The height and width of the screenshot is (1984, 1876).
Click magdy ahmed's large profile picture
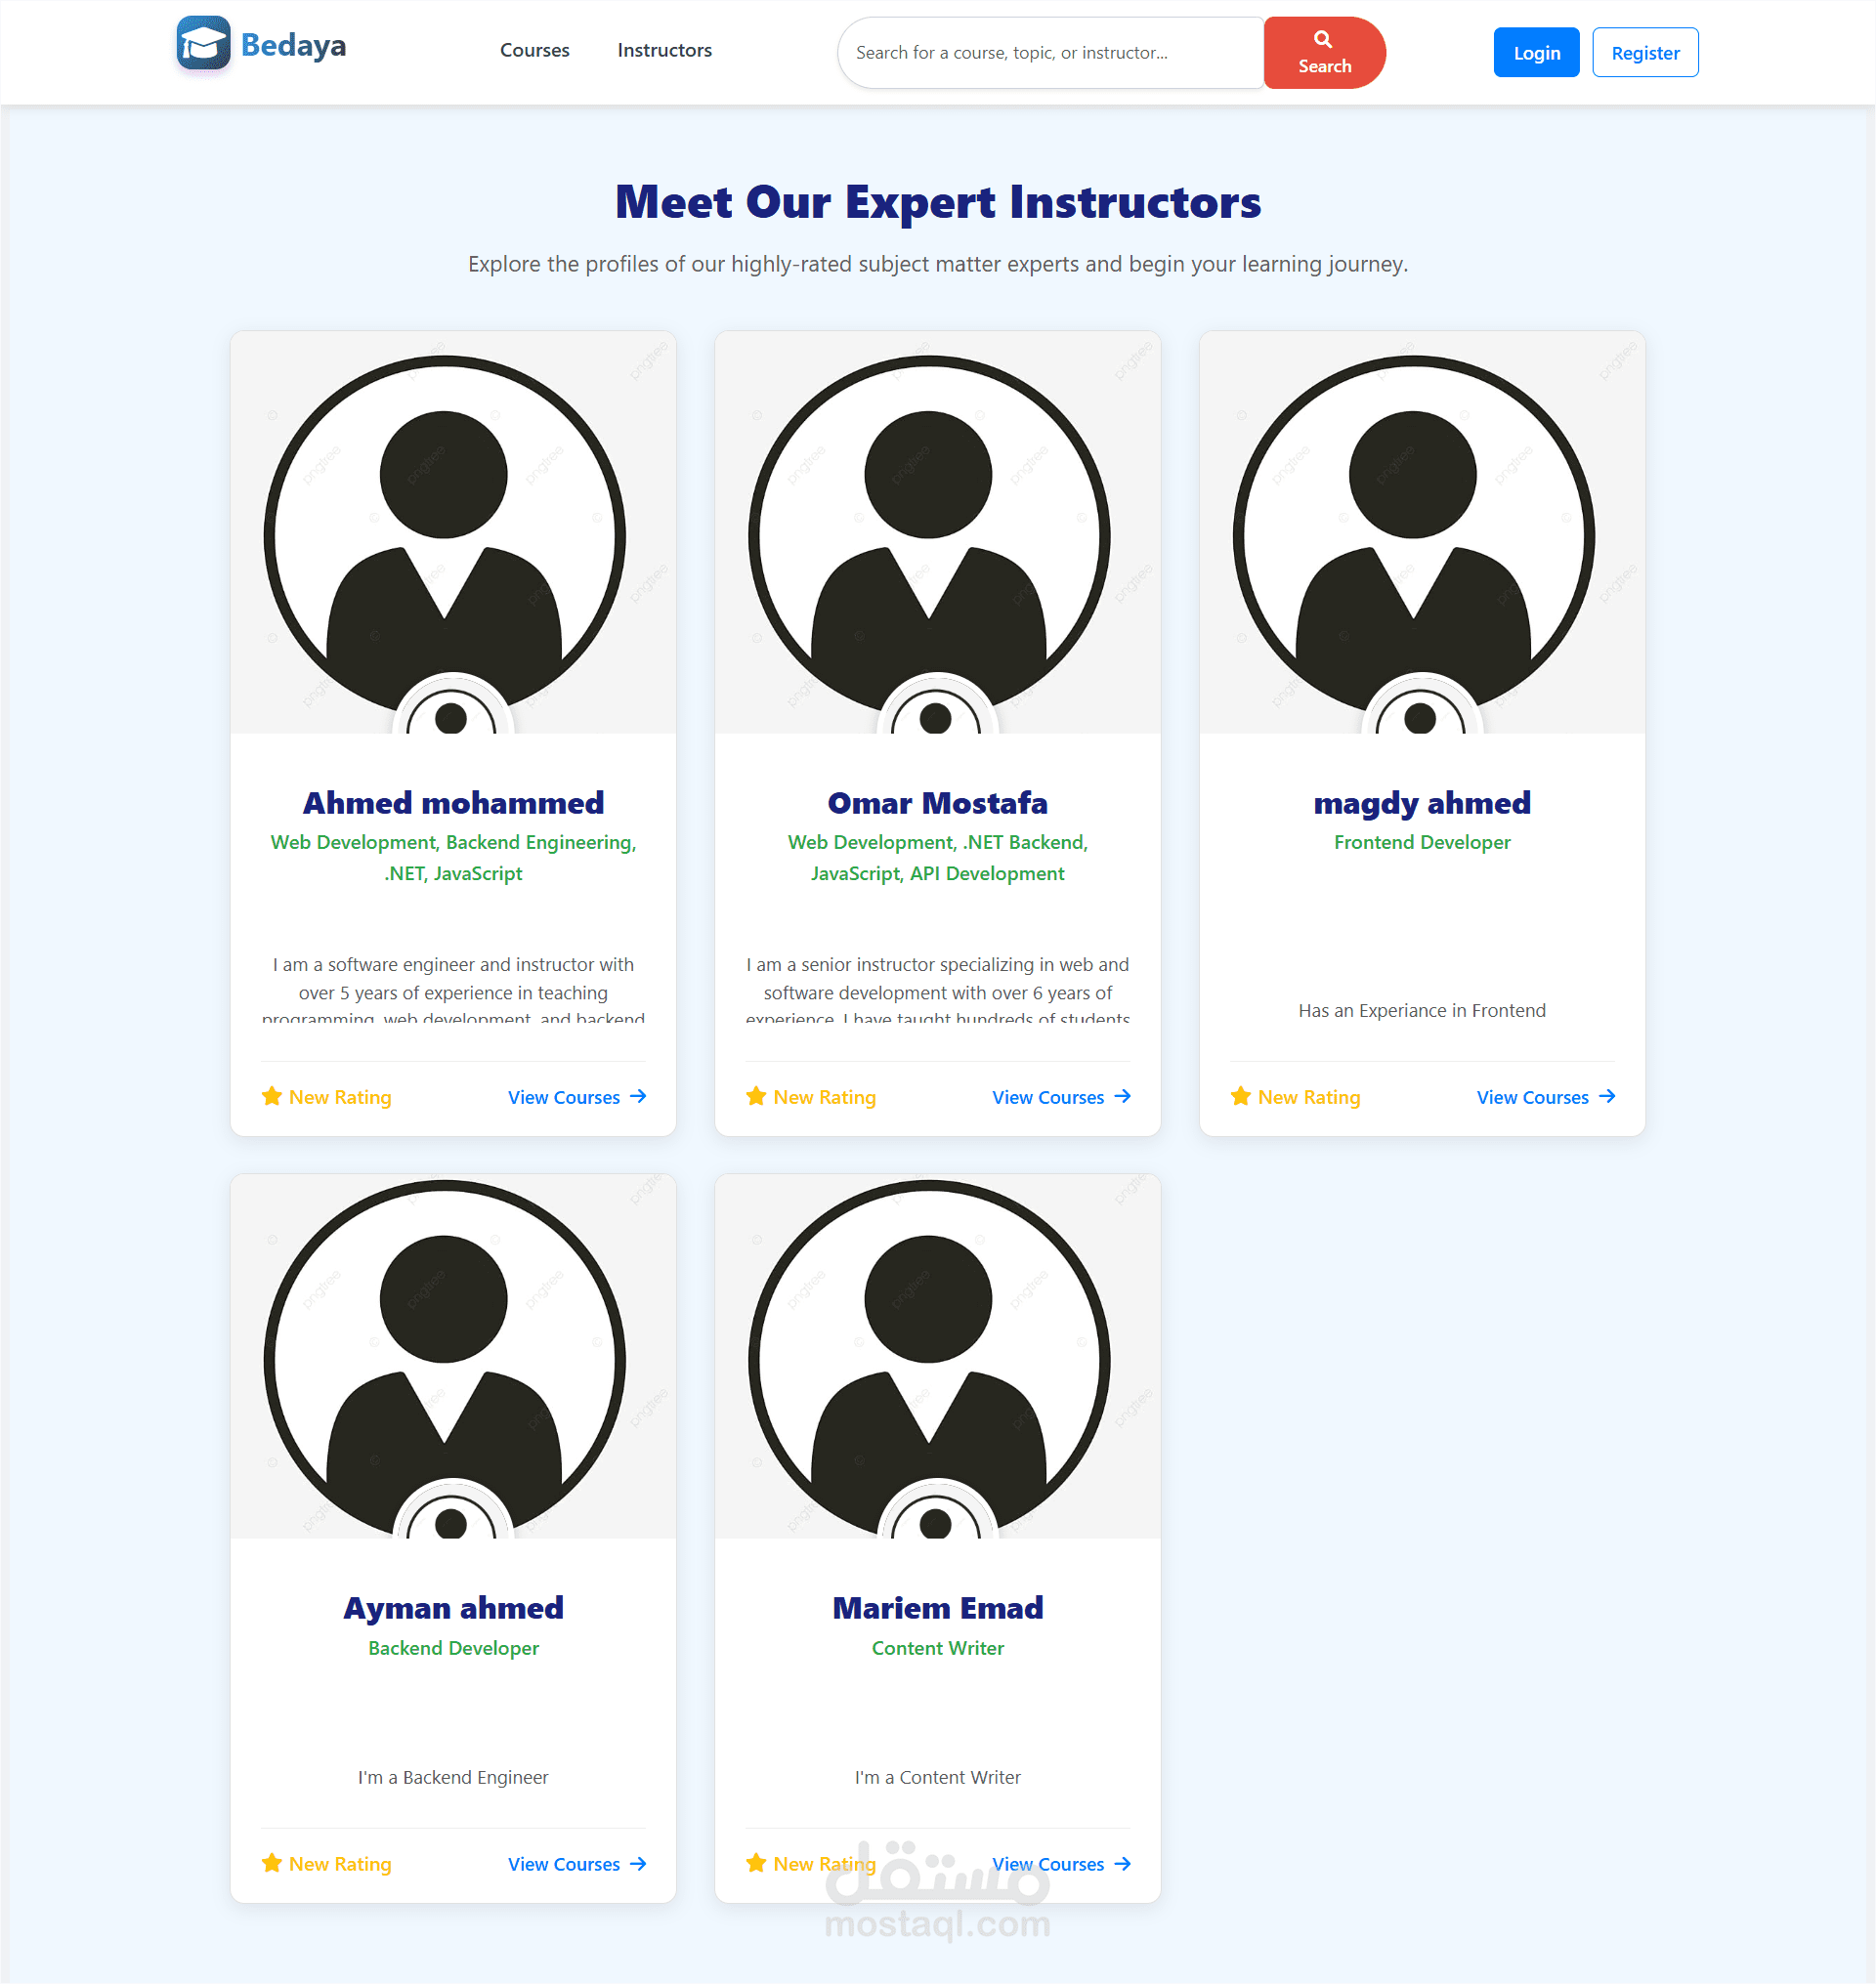point(1413,520)
